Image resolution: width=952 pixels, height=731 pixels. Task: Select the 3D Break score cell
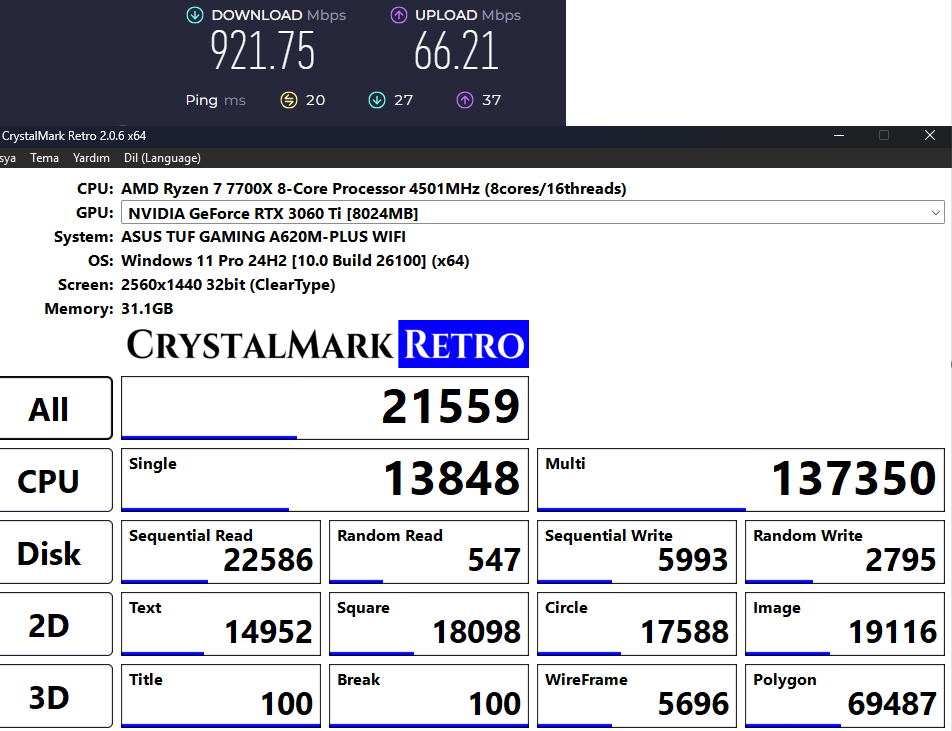429,696
